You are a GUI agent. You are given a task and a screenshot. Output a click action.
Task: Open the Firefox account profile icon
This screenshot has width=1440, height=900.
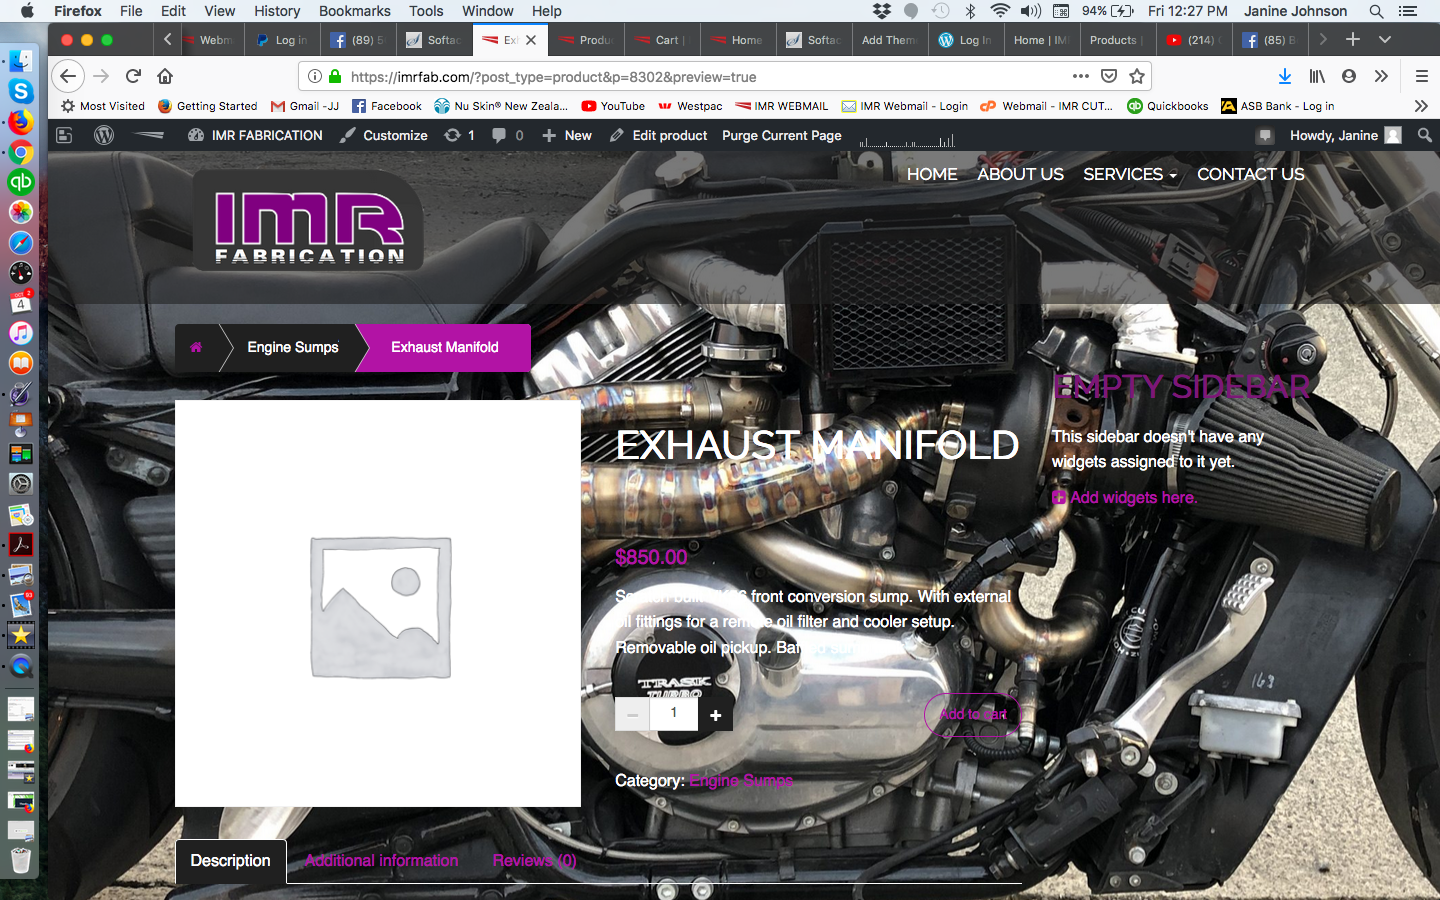coord(1349,75)
